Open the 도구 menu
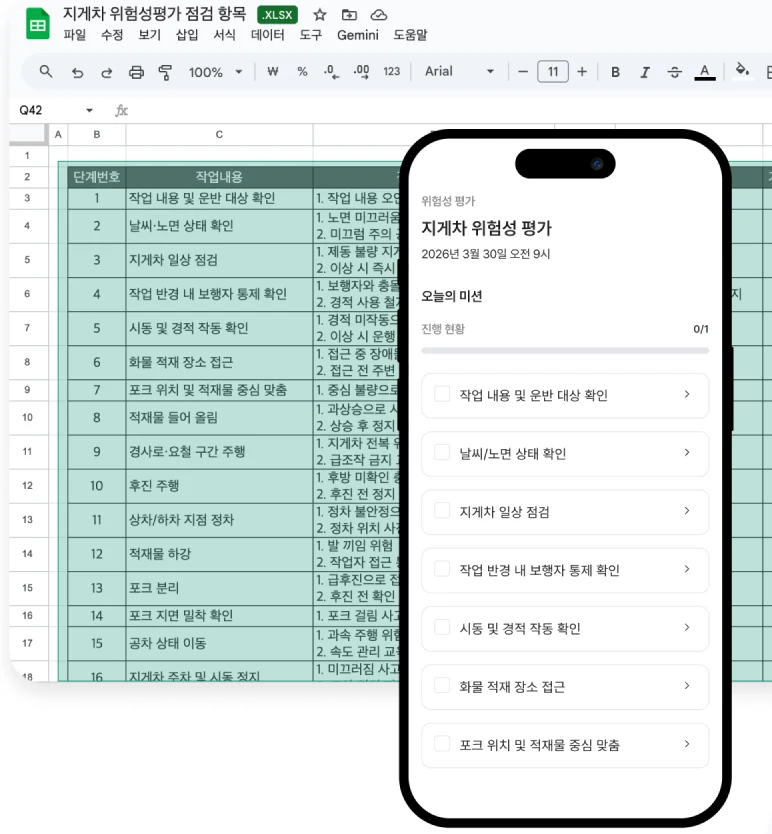Screen dimensions: 772x834 click(311, 35)
